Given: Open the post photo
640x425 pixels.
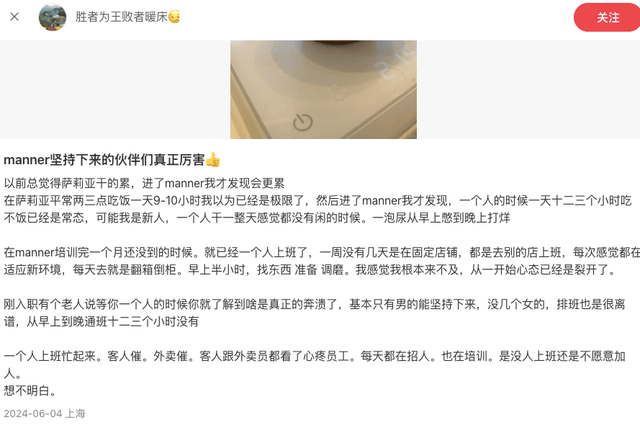Looking at the screenshot, I should [323, 89].
